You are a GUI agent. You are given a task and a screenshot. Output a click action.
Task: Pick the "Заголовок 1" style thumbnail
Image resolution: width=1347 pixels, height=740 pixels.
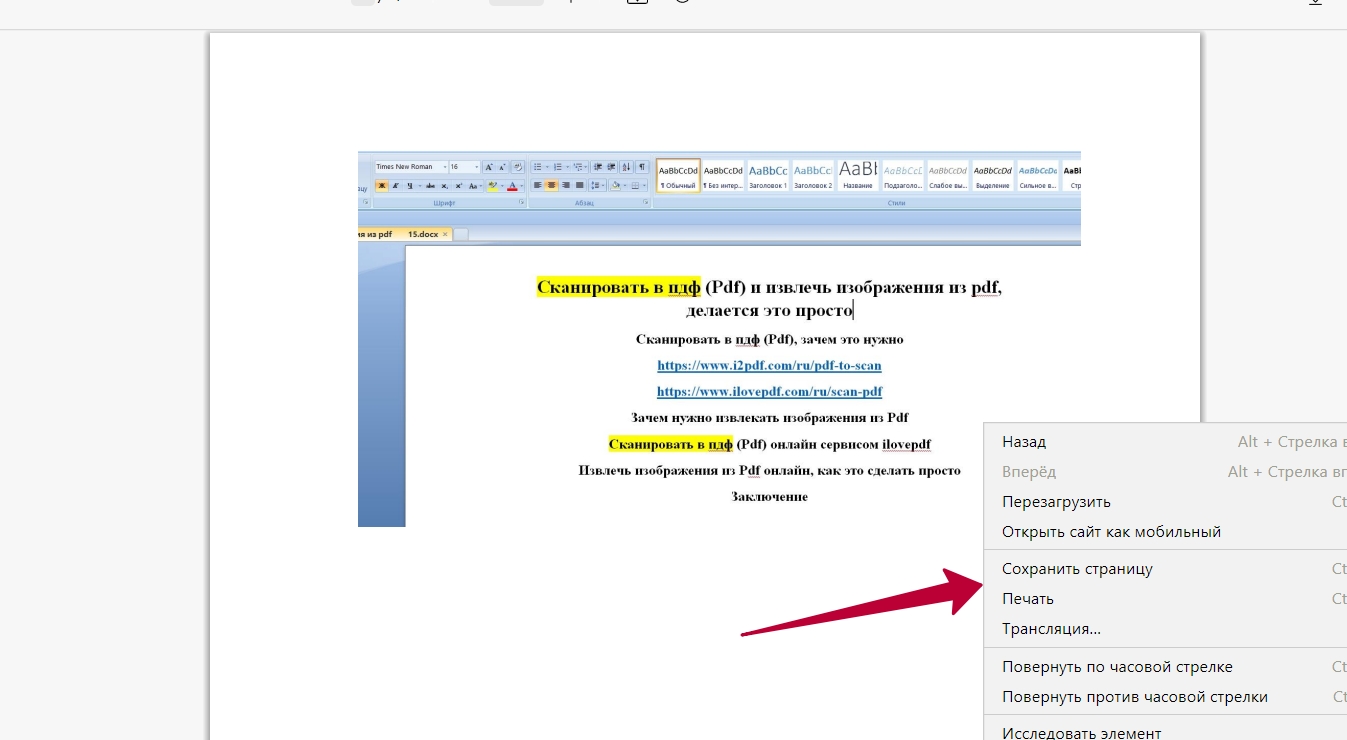pos(768,175)
